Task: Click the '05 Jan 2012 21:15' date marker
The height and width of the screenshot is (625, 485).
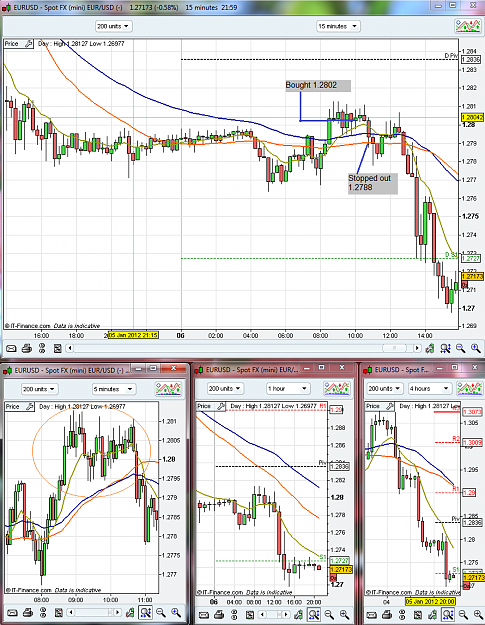Action: point(134,335)
